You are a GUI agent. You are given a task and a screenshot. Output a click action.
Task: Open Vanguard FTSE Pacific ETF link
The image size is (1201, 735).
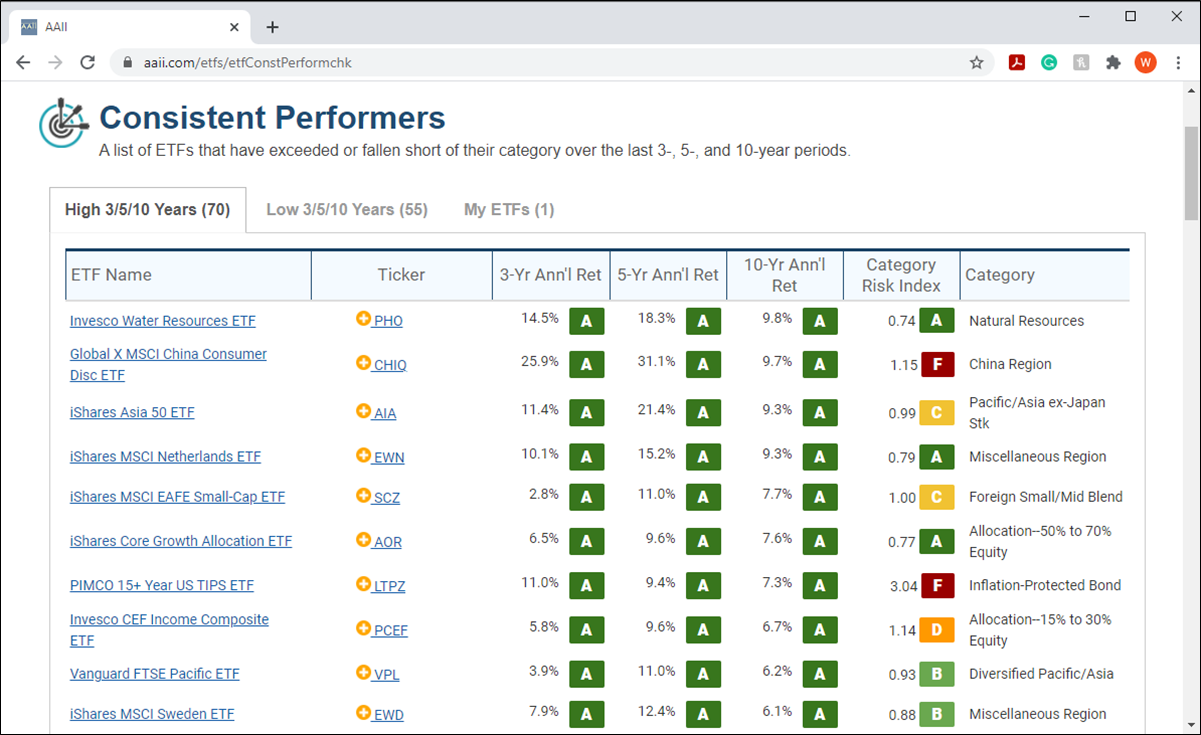tap(155, 673)
